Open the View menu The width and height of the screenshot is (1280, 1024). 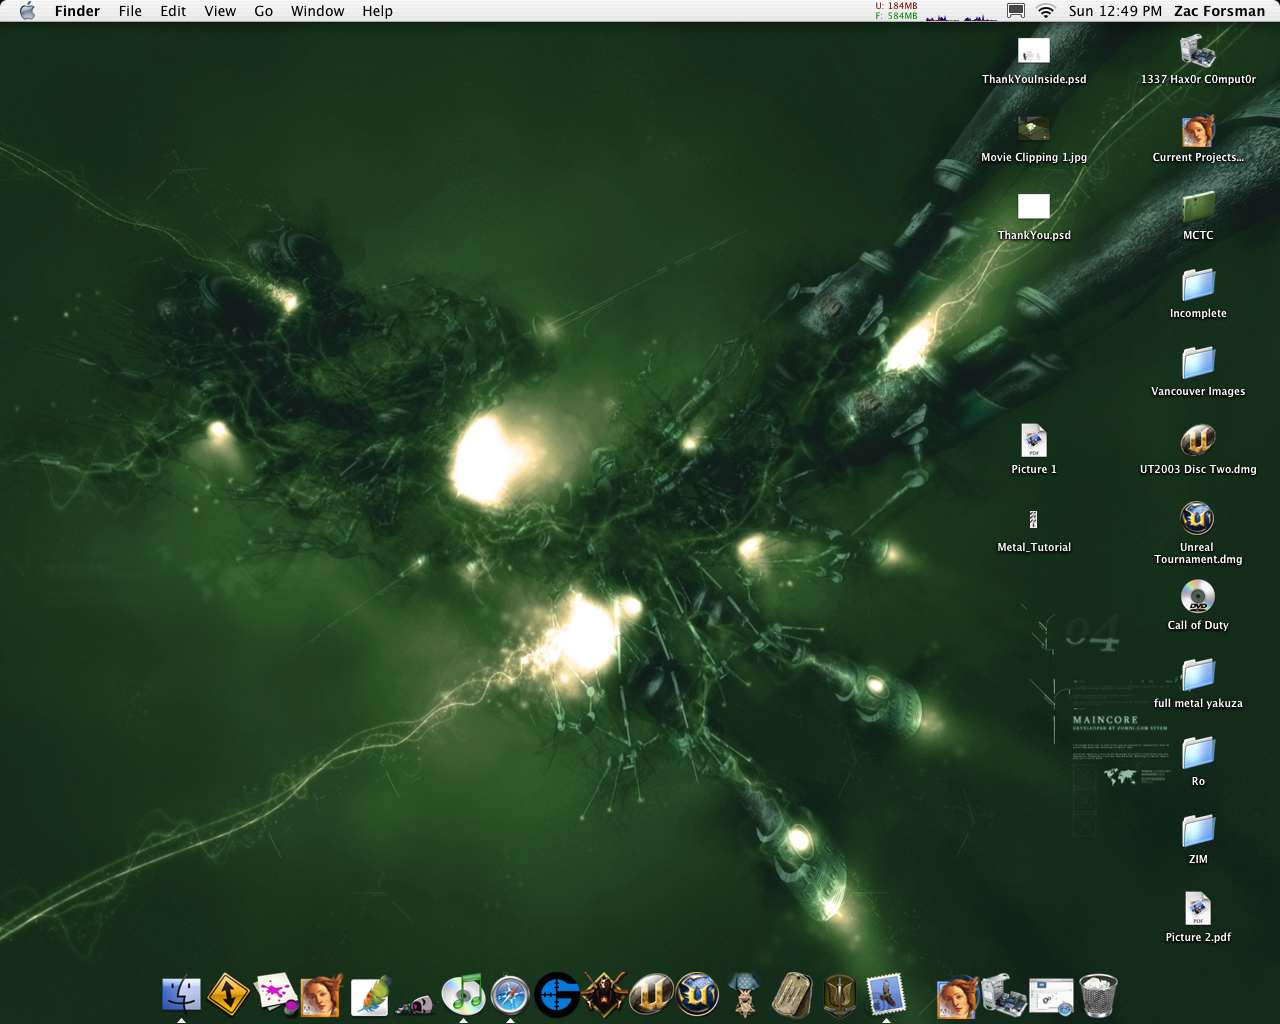[220, 11]
